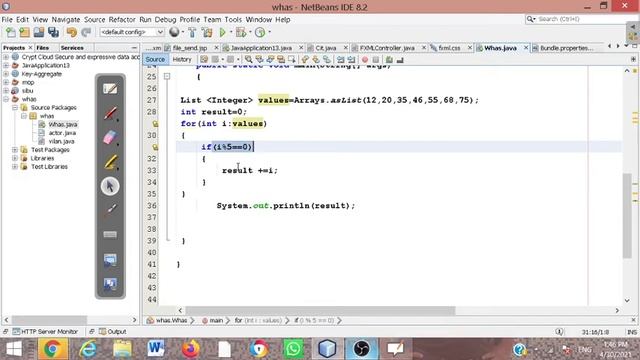Open the Tools menu
The height and width of the screenshot is (360, 640).
coord(233,20)
